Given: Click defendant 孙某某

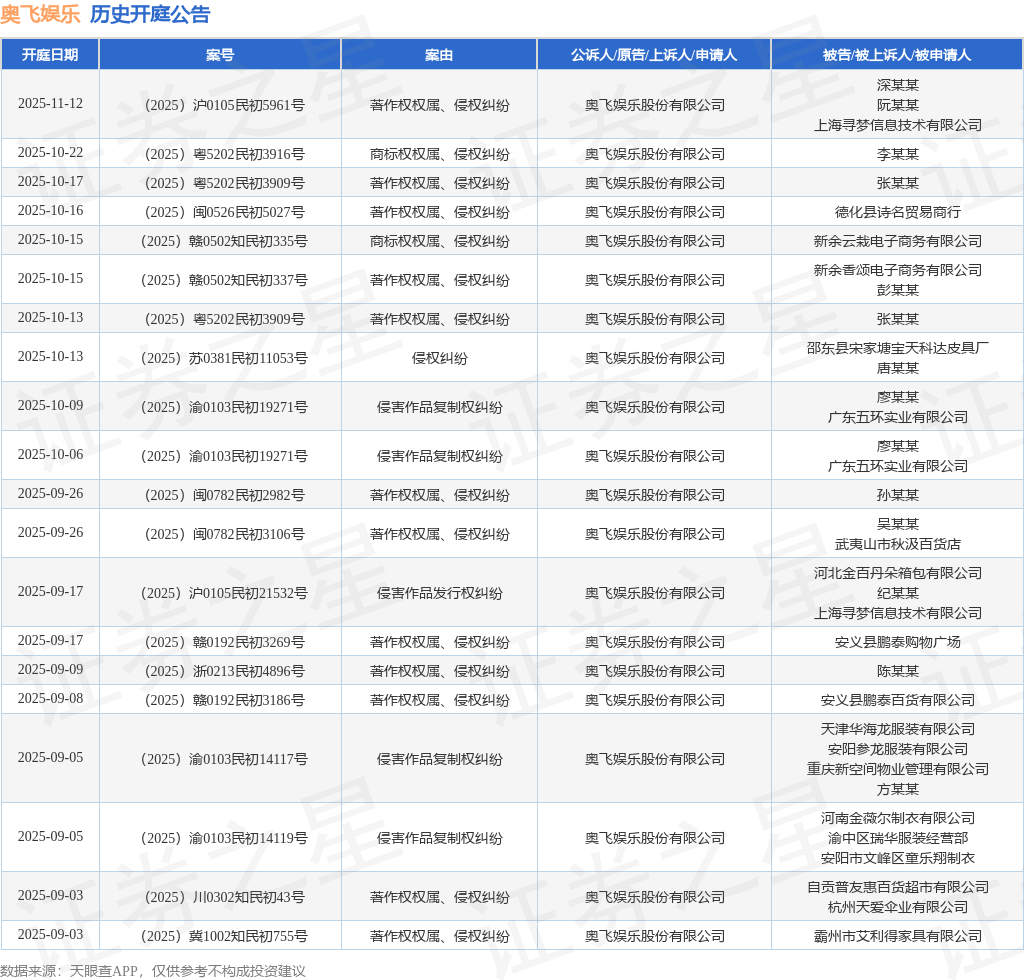Looking at the screenshot, I should 897,495.
